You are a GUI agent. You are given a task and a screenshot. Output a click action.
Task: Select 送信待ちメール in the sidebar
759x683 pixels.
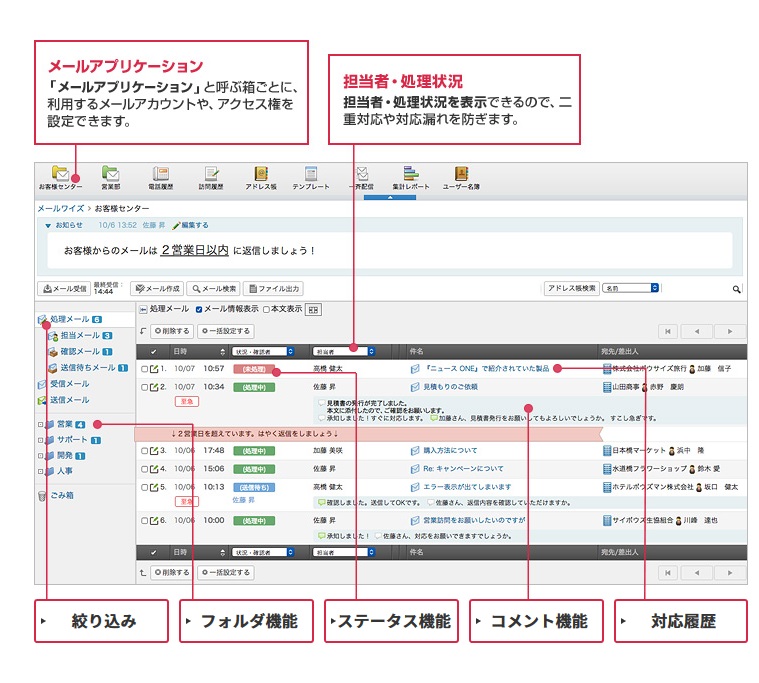[x=88, y=368]
